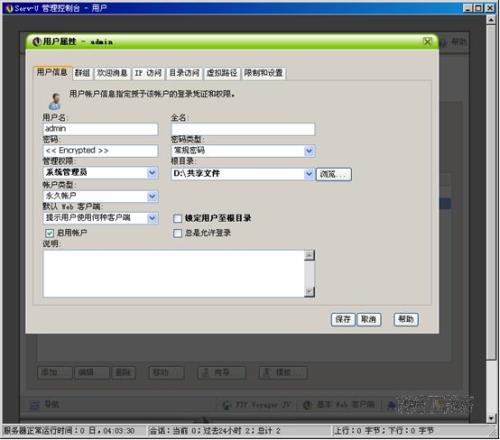Open the FTP Voyager JV link icon
Viewport: 500px width, 440px height.
(227, 405)
